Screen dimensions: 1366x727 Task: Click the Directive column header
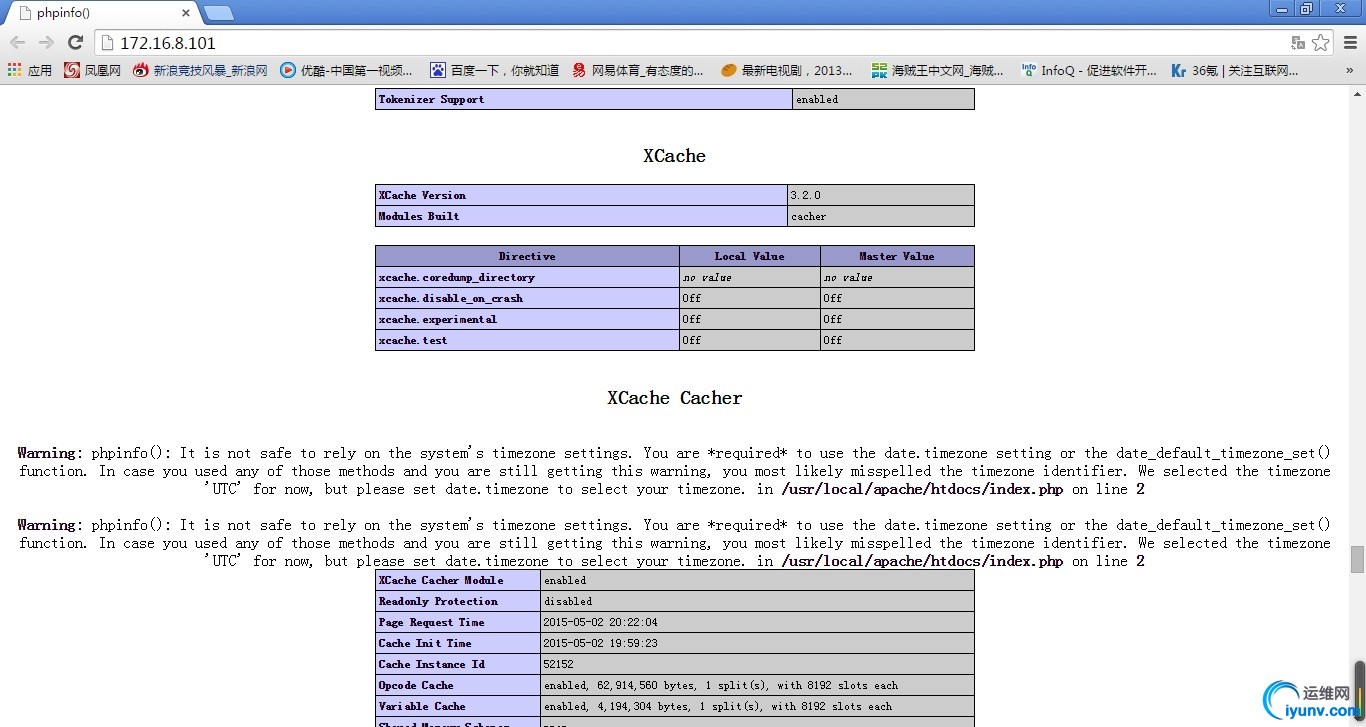coord(527,256)
